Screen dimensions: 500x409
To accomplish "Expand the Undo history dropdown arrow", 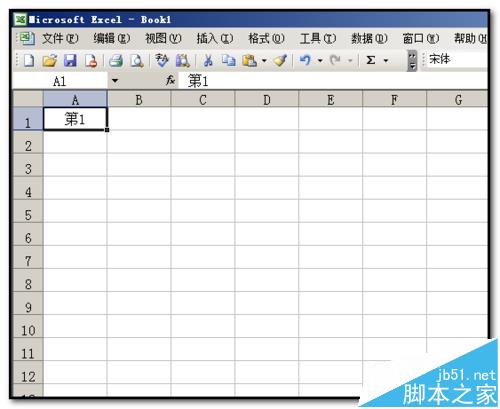I will 320,61.
